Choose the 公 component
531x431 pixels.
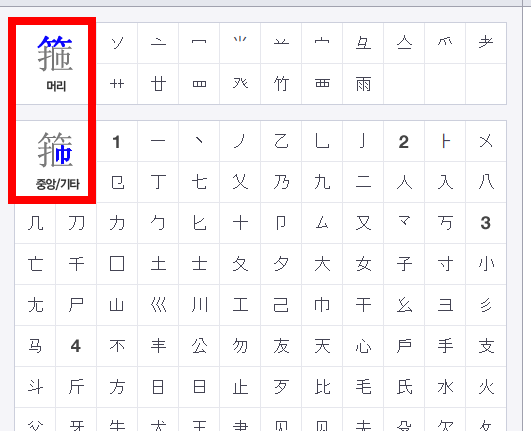[x=199, y=346]
